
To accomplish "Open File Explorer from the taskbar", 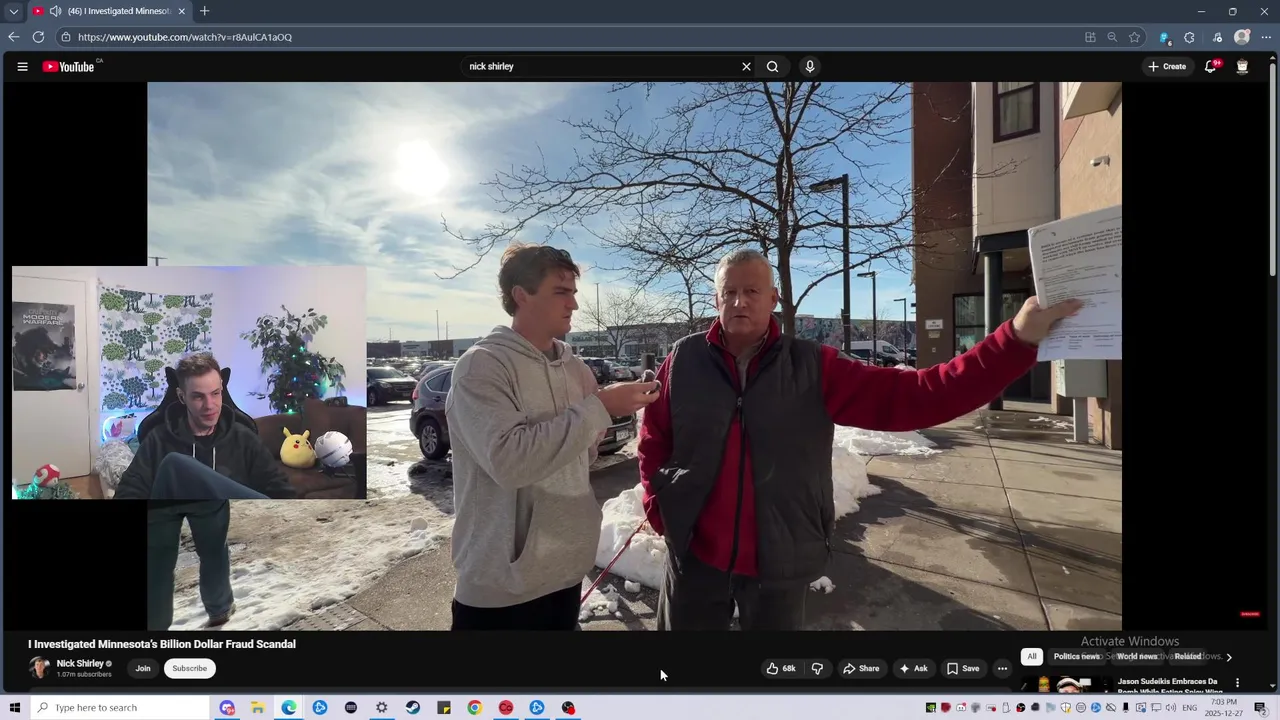I will (x=257, y=707).
